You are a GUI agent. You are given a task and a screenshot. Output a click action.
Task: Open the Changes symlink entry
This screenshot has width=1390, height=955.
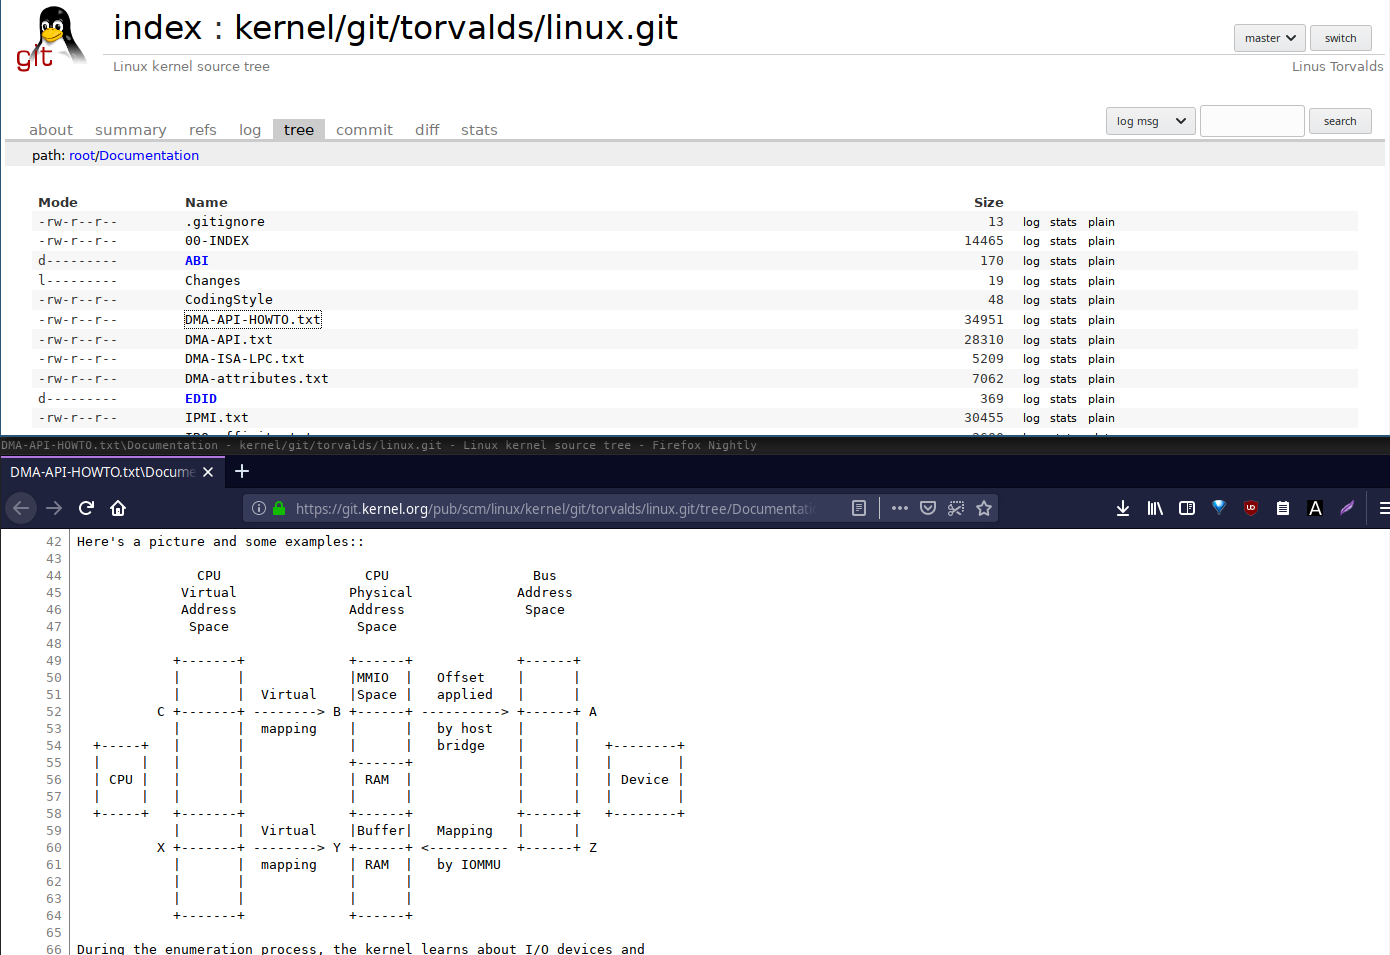coord(213,281)
